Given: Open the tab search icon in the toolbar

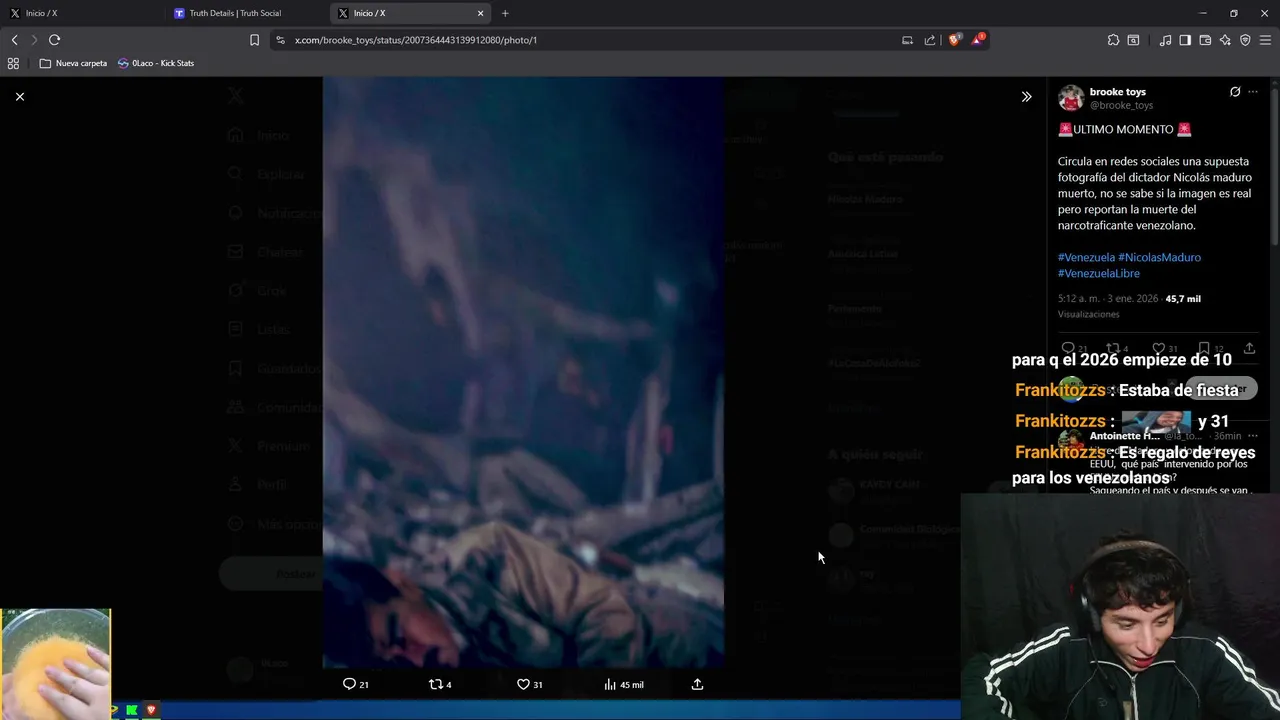Looking at the screenshot, I should pos(1133,40).
